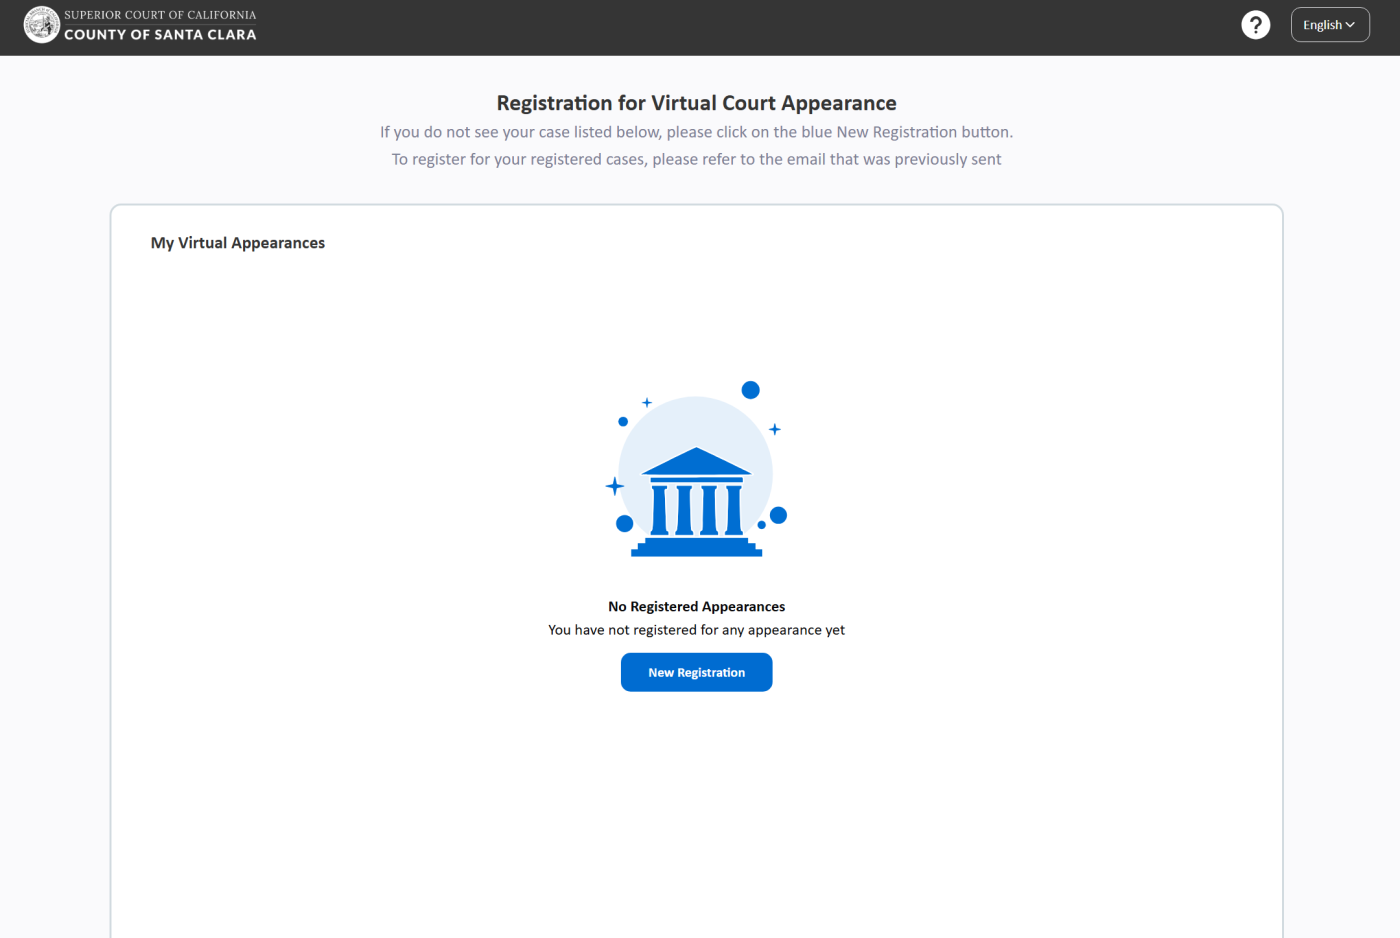The height and width of the screenshot is (938, 1400).
Task: Open the English language dropdown
Action: click(x=1329, y=25)
